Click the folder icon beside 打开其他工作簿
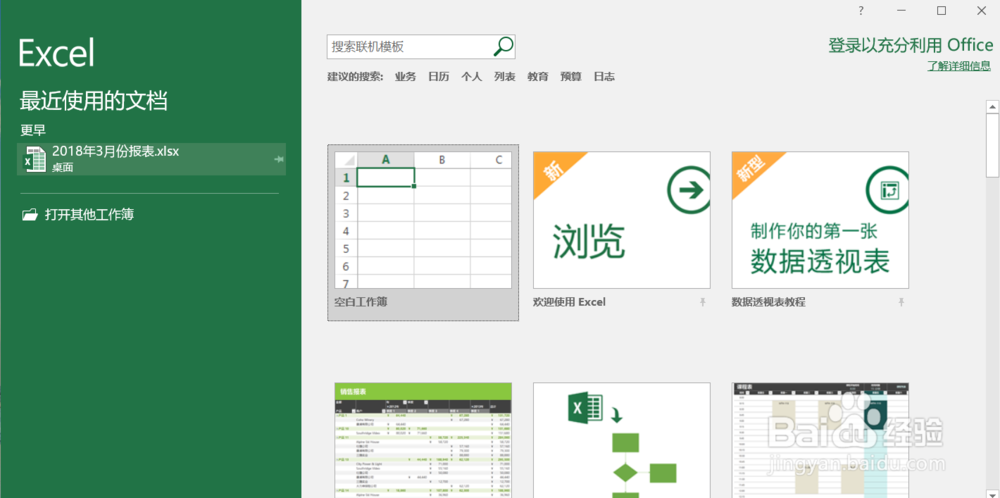The image size is (1000, 498). pos(30,215)
